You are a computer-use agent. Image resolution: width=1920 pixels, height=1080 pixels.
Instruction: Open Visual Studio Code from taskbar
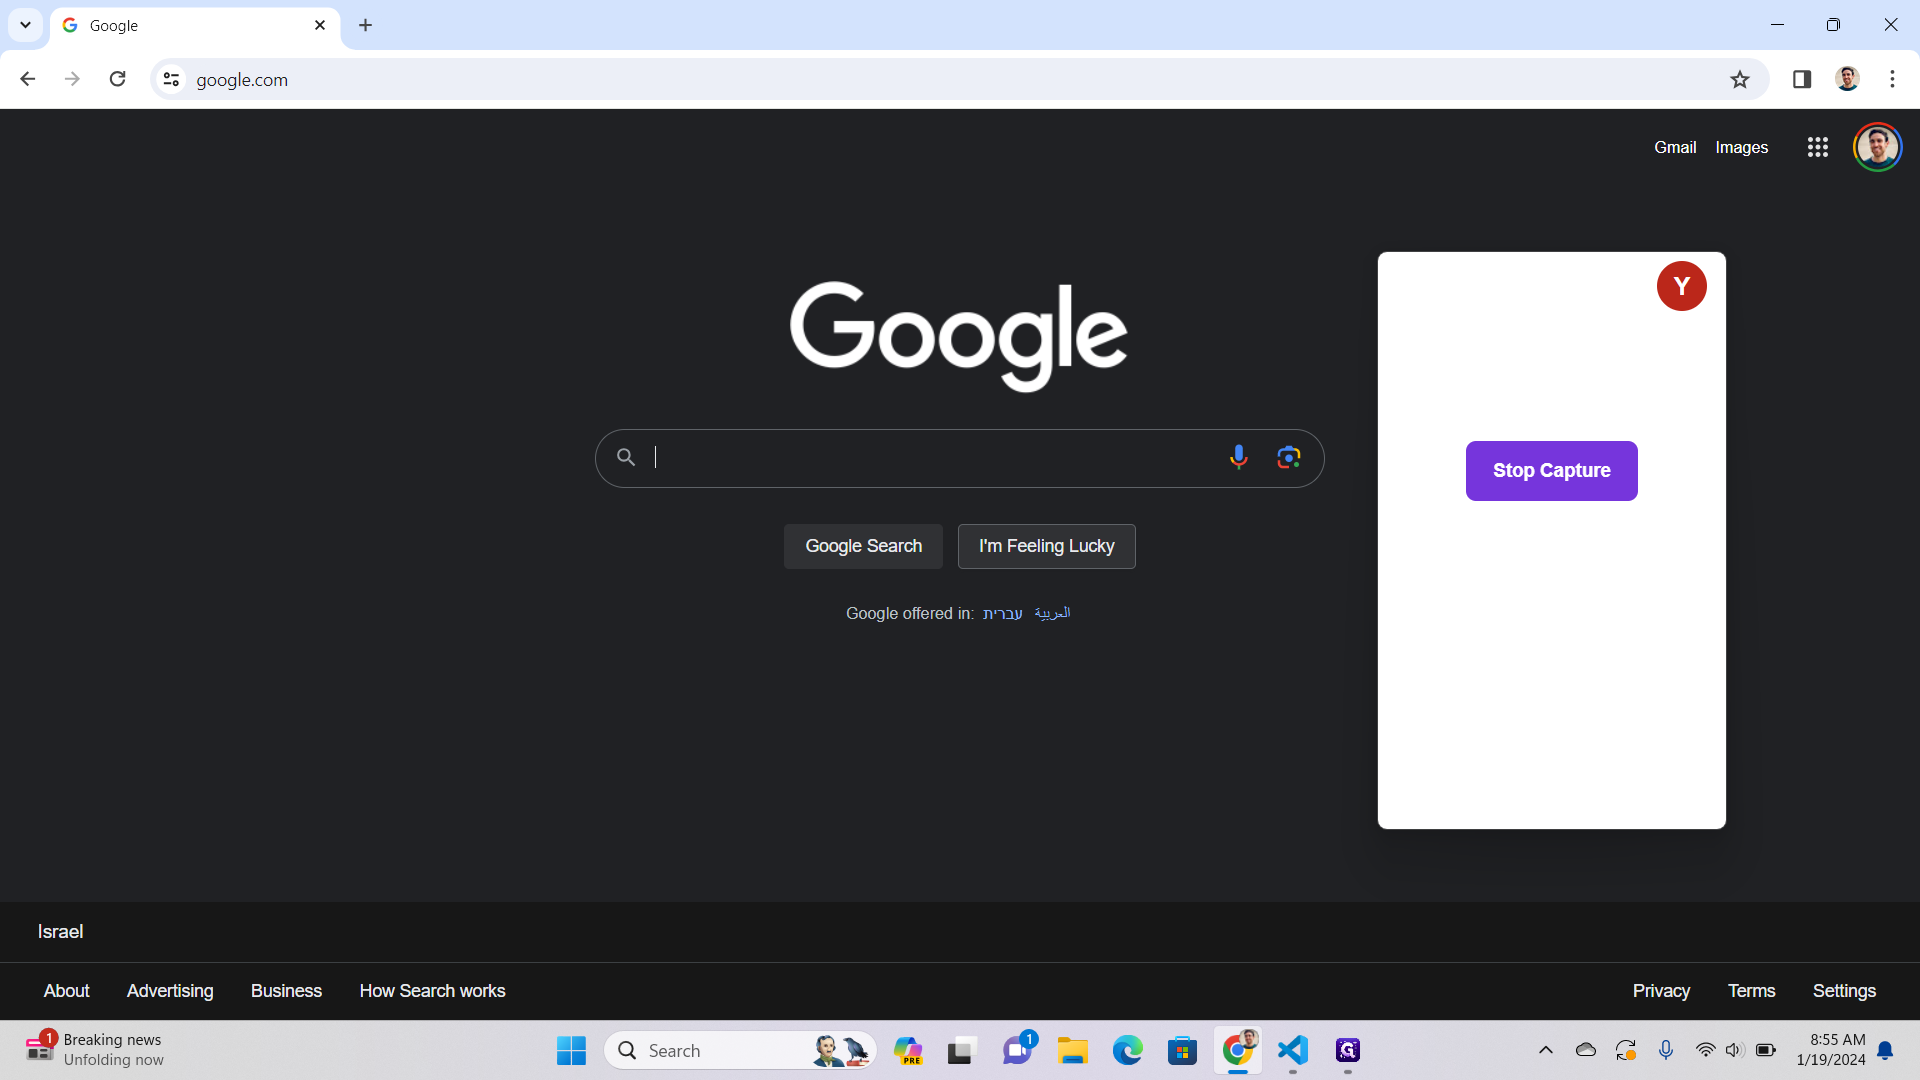pos(1293,1051)
